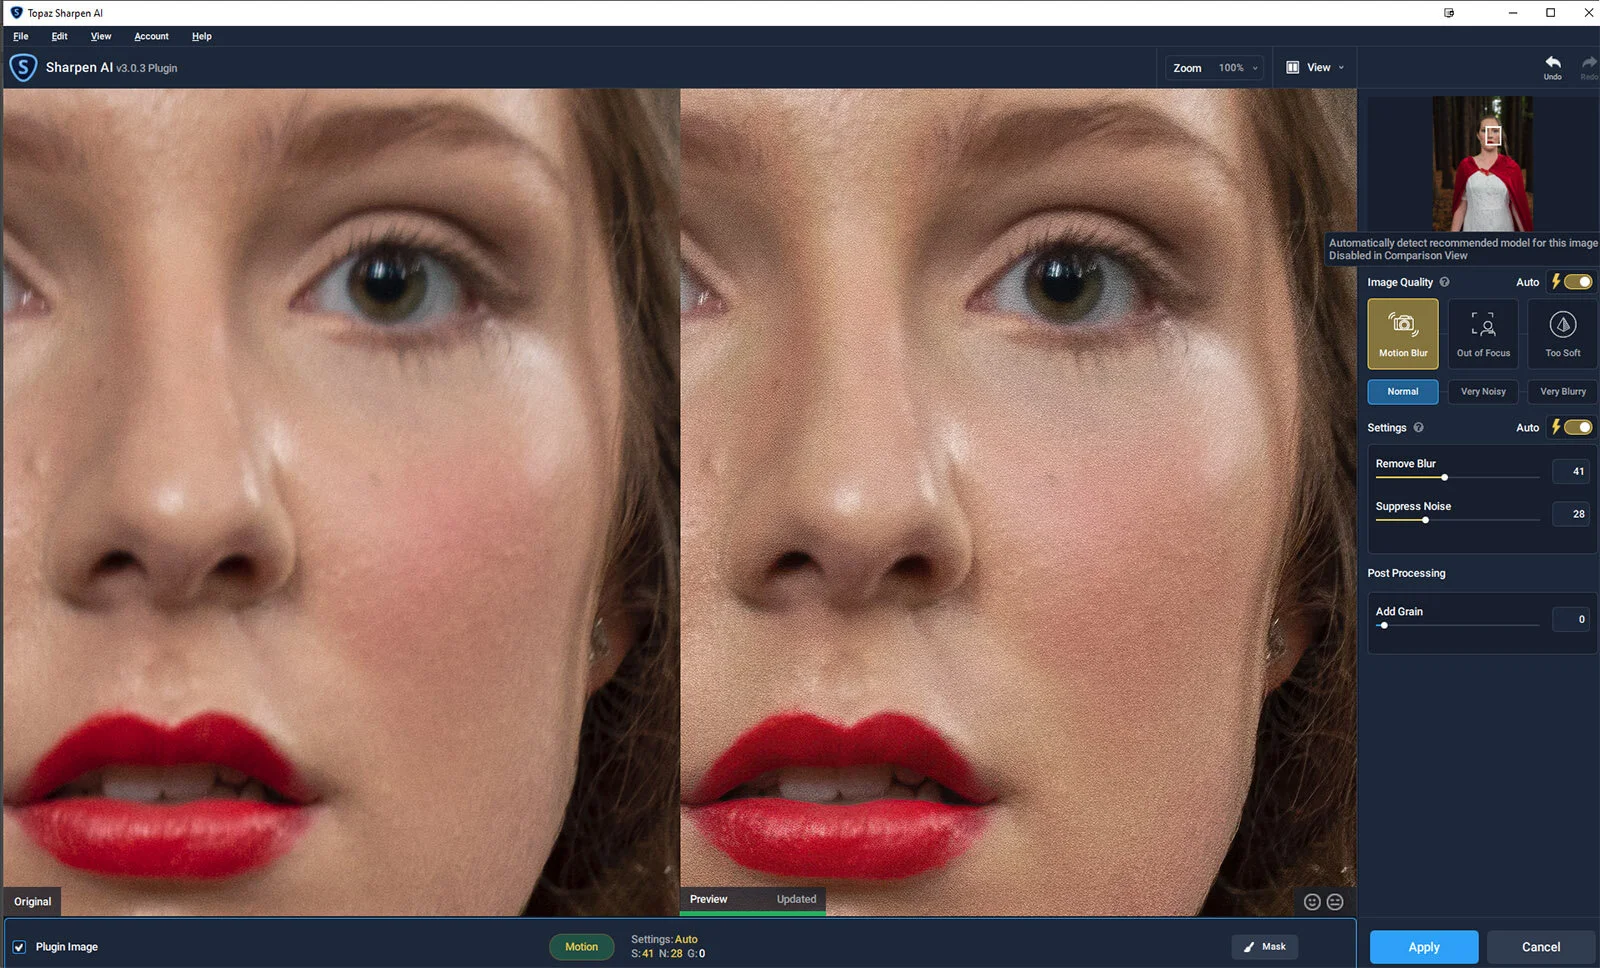Select the Very Blurry option

point(1563,392)
